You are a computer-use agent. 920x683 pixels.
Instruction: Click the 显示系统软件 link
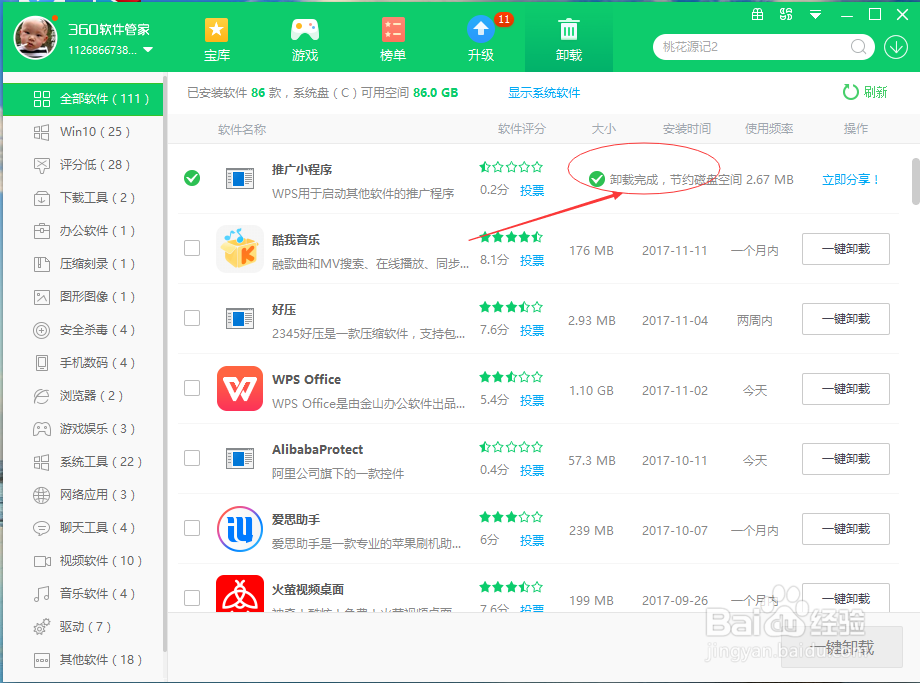(x=544, y=93)
